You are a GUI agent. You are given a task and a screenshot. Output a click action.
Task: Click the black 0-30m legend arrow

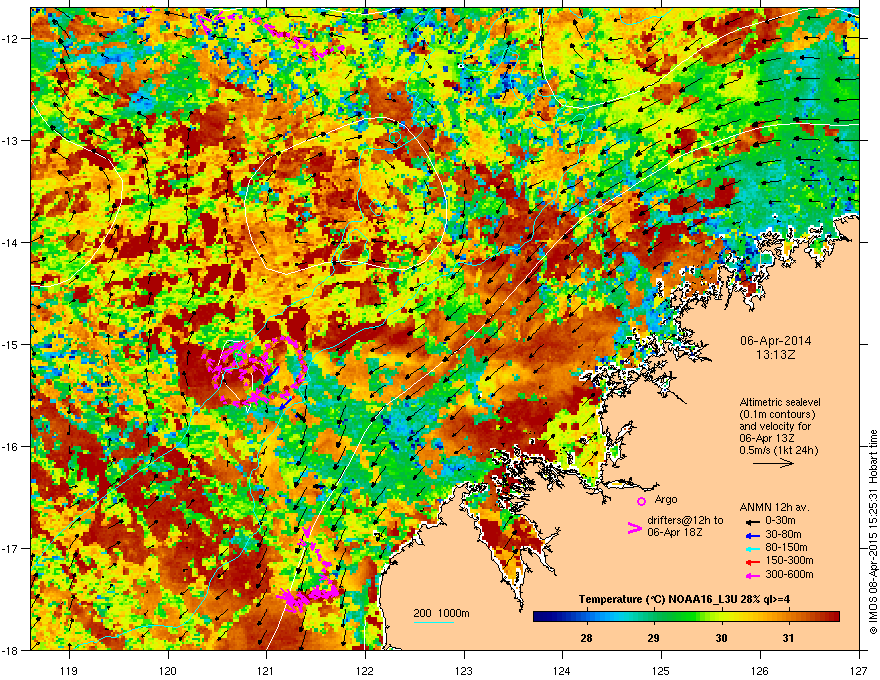(752, 521)
